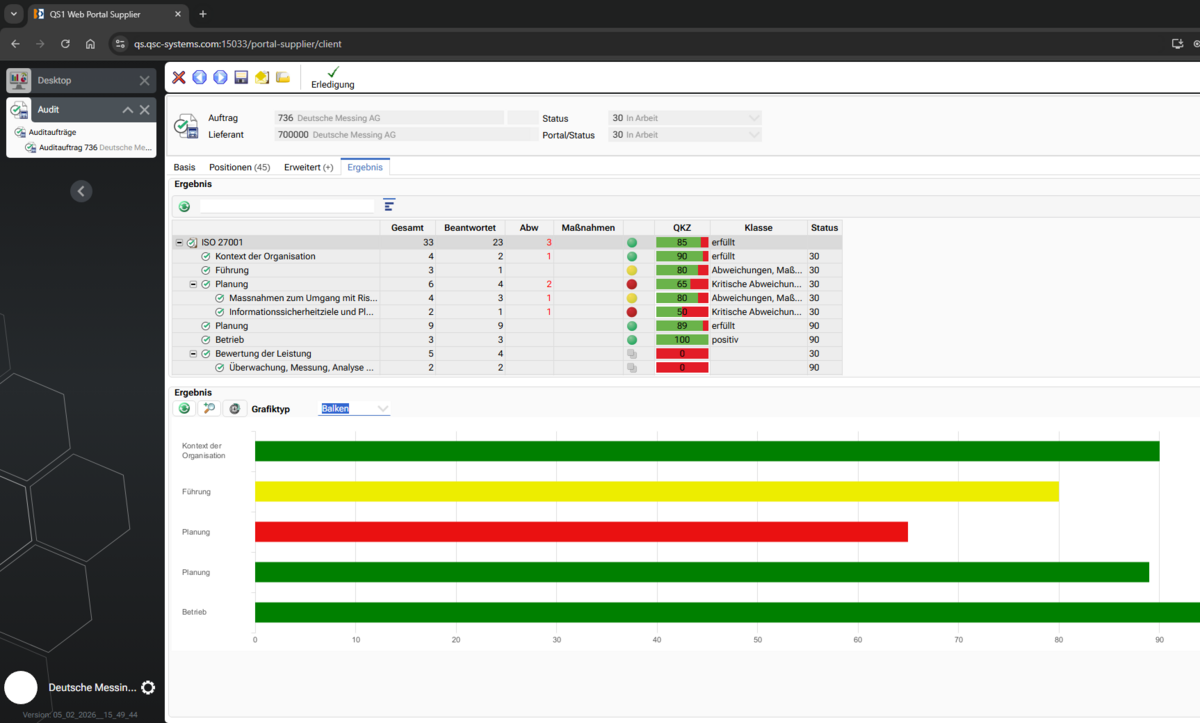
Task: Click the blue filter lines icon
Action: click(389, 205)
